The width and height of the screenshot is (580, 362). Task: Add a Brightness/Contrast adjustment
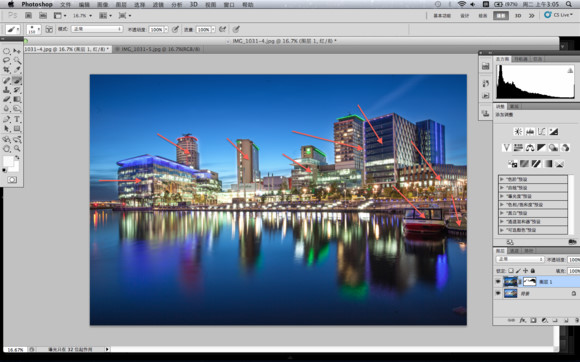pos(518,132)
